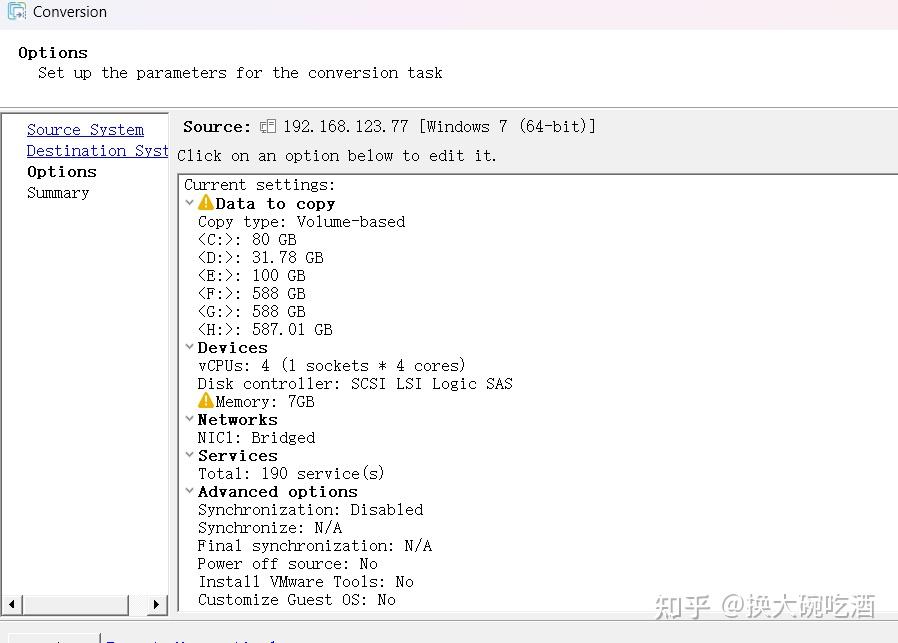Select the Options step in the sidebar
Image resolution: width=898 pixels, height=643 pixels.
point(62,171)
